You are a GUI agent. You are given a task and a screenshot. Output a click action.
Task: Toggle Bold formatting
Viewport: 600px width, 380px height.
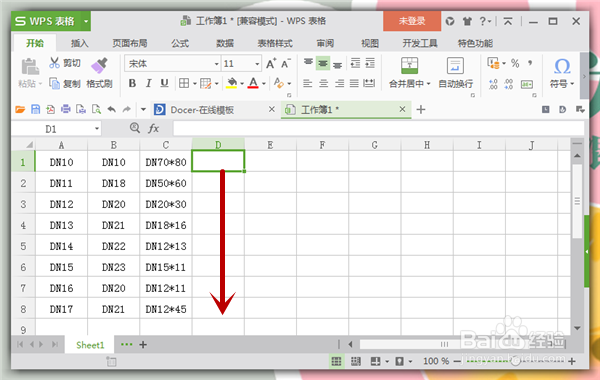[132, 83]
